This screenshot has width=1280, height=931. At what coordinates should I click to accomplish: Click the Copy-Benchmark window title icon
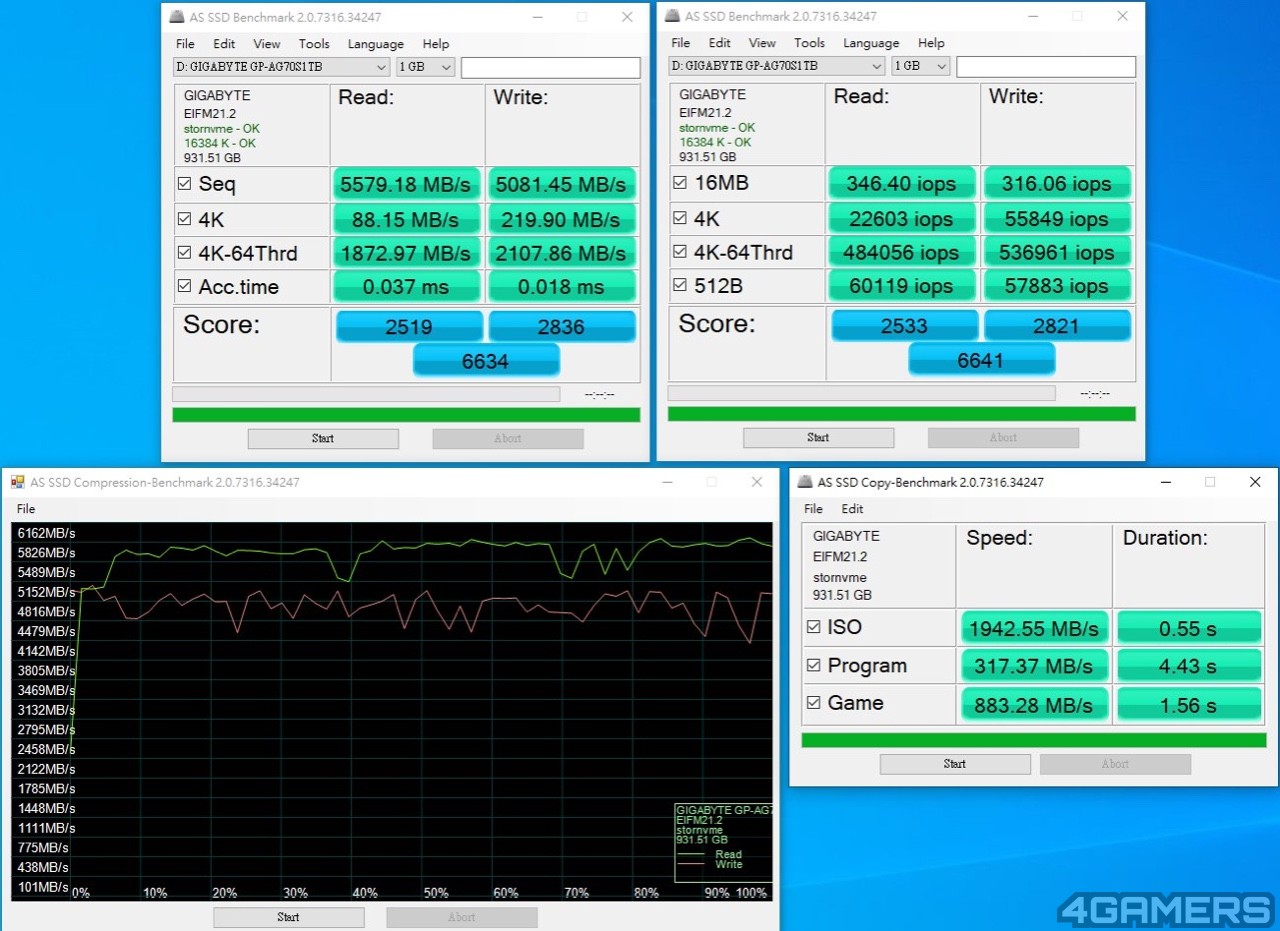pos(805,482)
